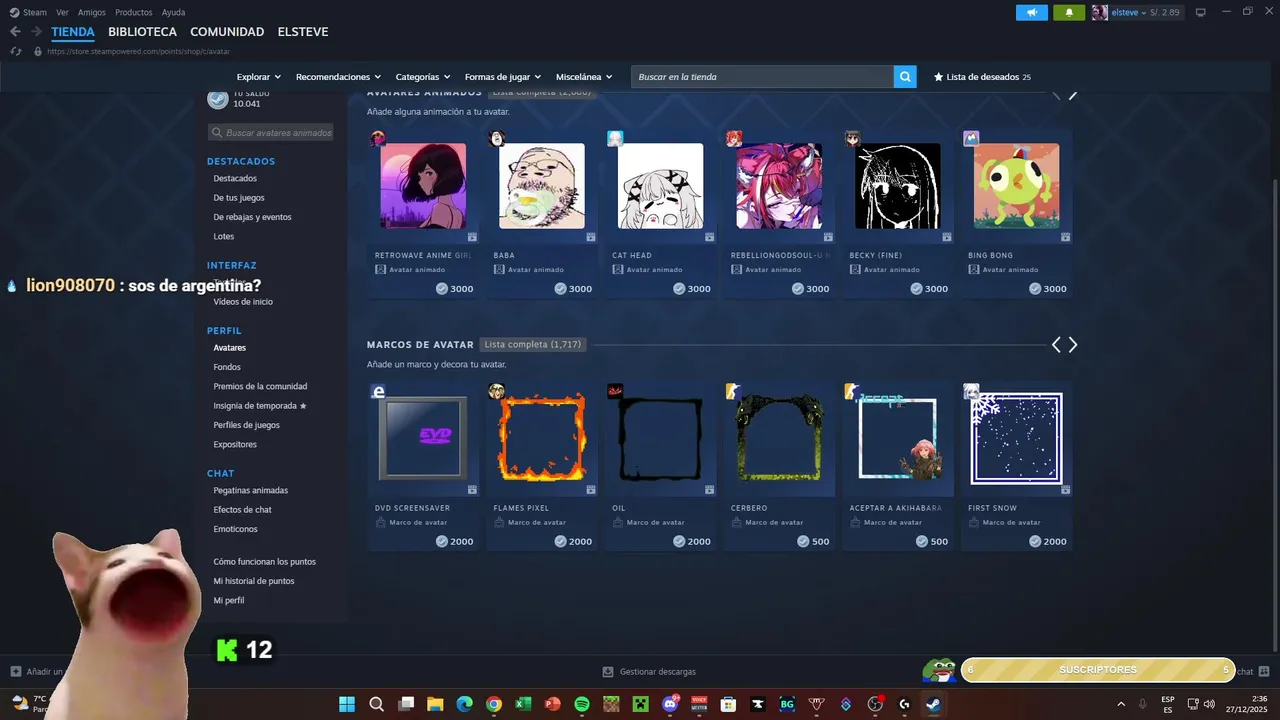Open the Retrowave Anime Girl avatar thumbnail

tap(423, 186)
